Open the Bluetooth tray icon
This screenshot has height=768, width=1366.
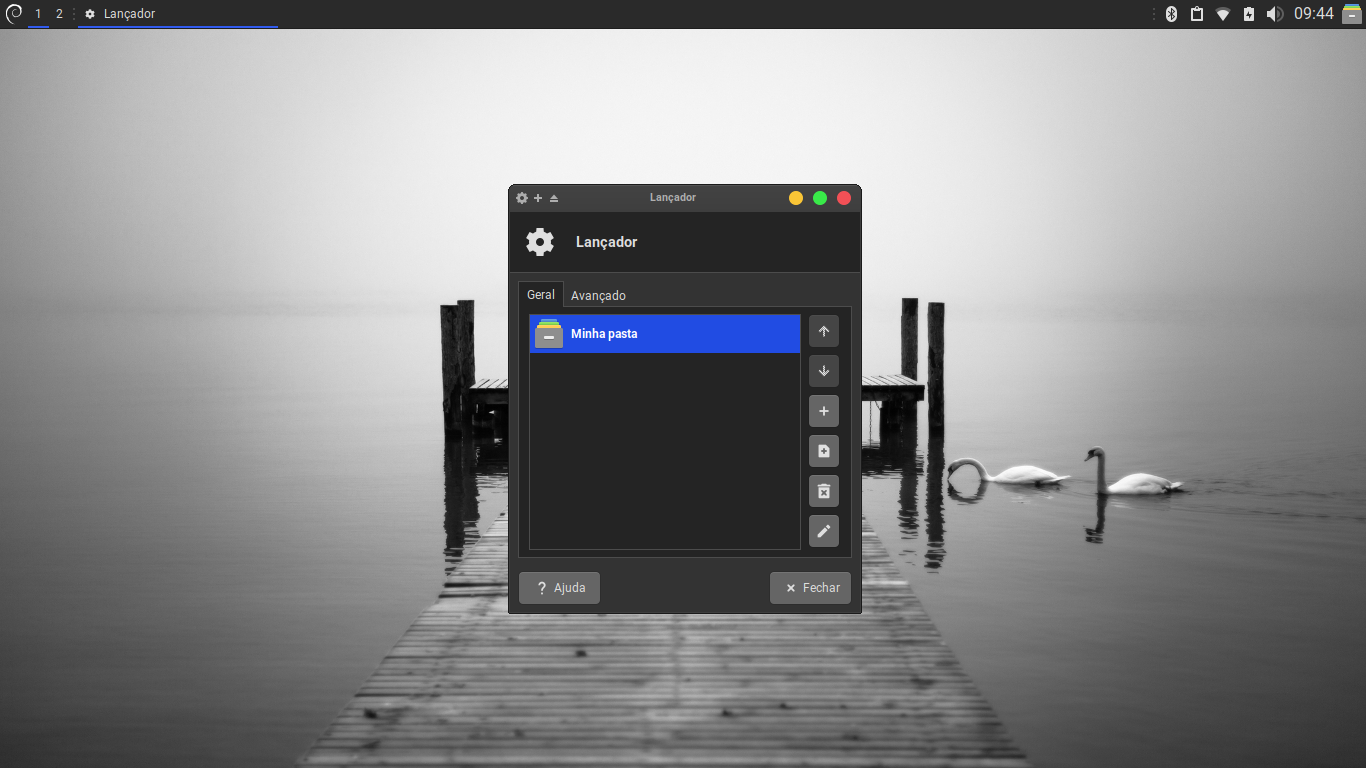1172,14
